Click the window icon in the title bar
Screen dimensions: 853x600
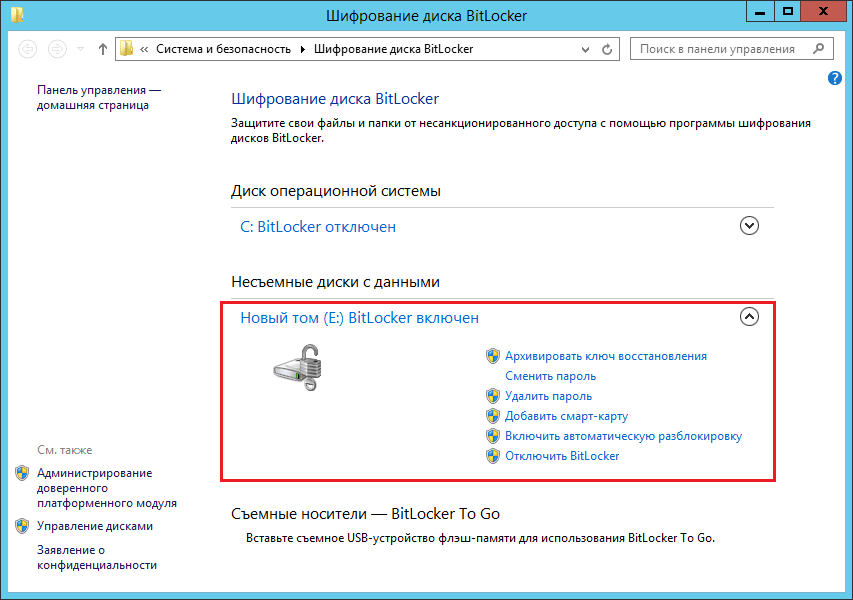coord(17,14)
